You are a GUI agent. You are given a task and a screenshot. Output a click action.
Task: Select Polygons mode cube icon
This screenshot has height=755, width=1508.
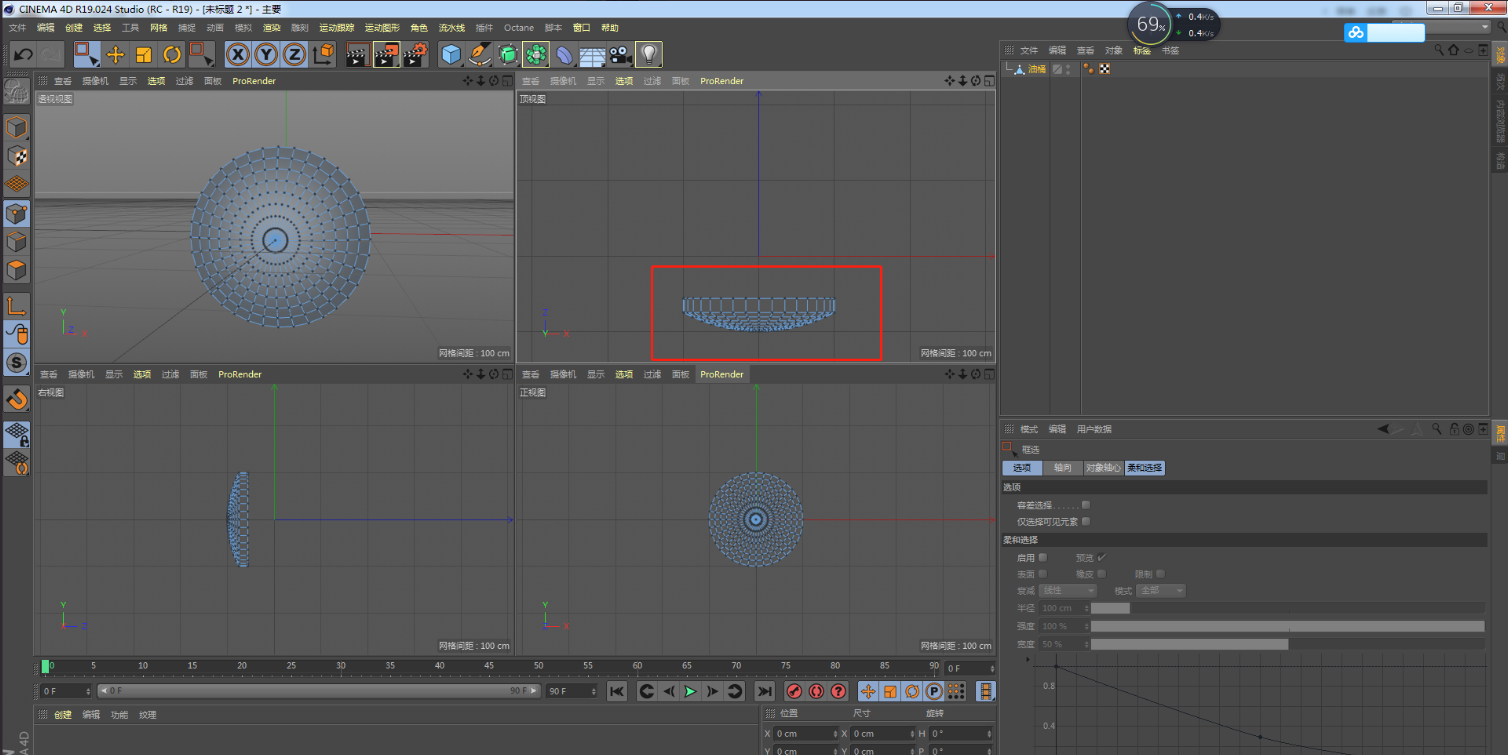click(17, 270)
